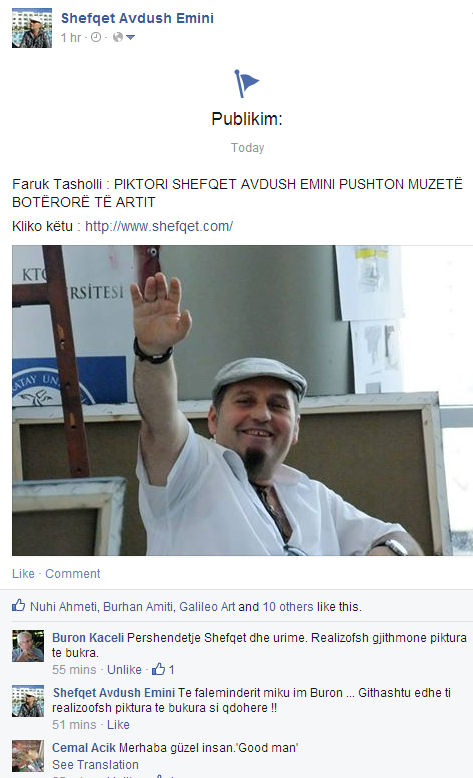This screenshot has height=778, width=473.
Task: Unlike Buron Kaceli's comment
Action: [124, 670]
